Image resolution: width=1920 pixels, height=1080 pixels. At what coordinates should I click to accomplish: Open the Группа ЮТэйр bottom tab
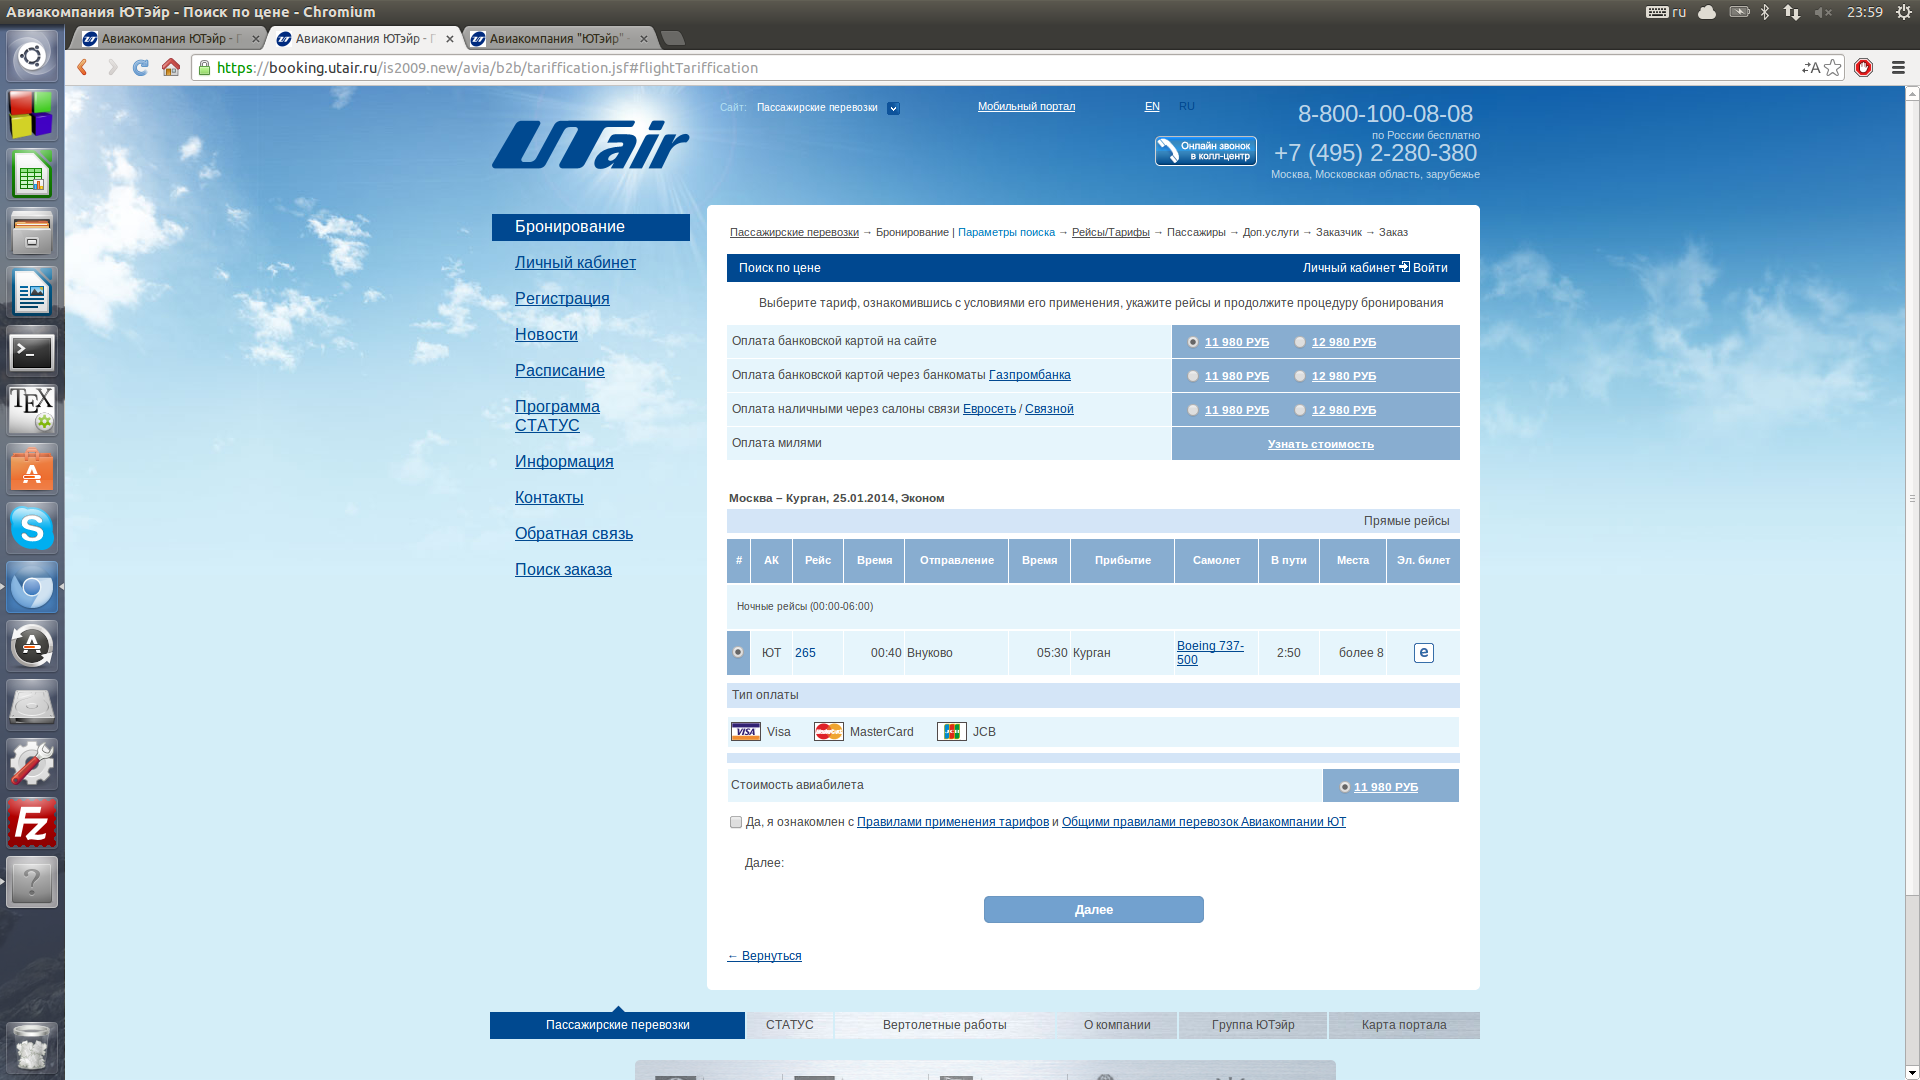[x=1253, y=1025]
